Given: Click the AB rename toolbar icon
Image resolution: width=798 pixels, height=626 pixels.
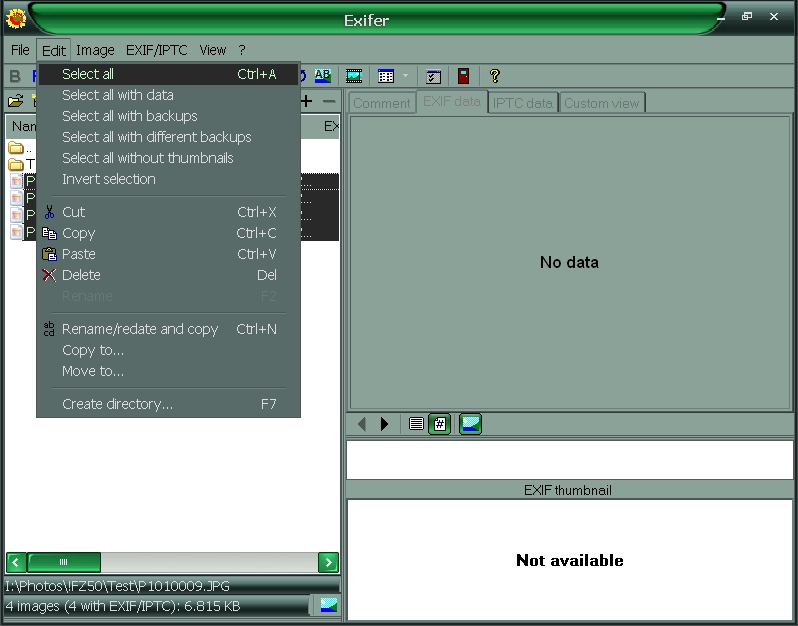Looking at the screenshot, I should [x=322, y=76].
